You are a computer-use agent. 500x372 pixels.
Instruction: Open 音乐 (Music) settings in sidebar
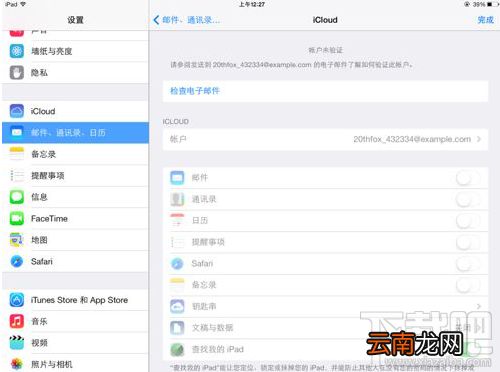point(75,321)
